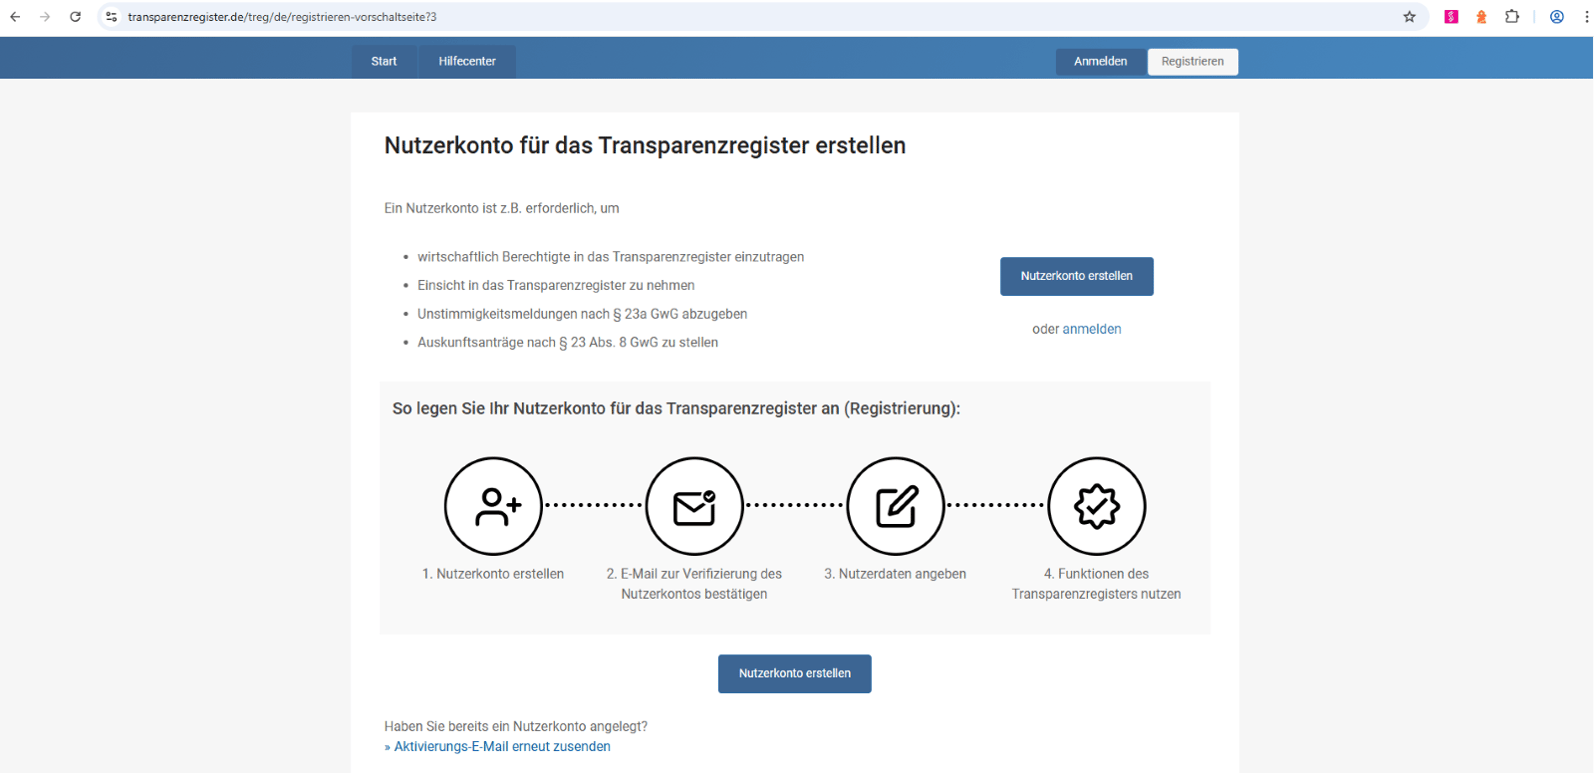Click the email verification envelope icon
The width and height of the screenshot is (1594, 773).
click(694, 506)
